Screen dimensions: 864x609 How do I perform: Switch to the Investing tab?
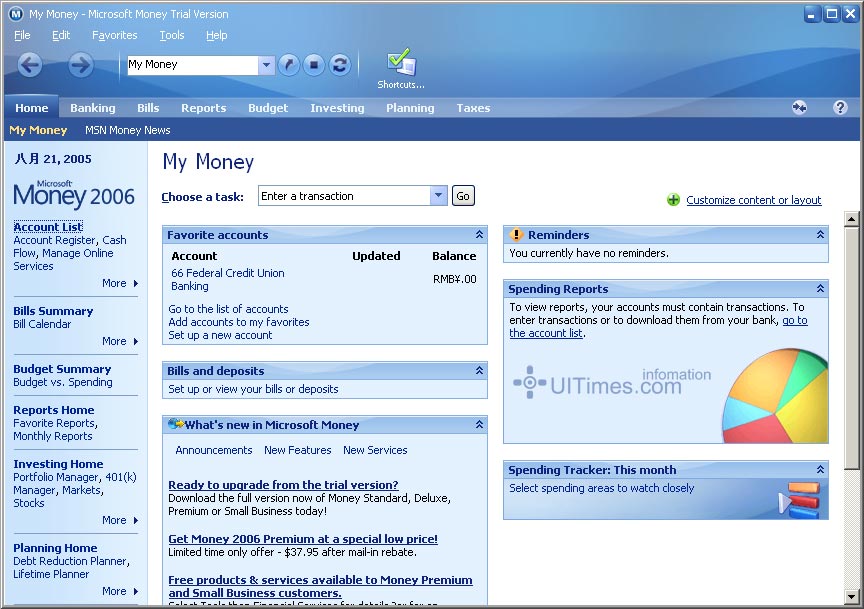337,108
